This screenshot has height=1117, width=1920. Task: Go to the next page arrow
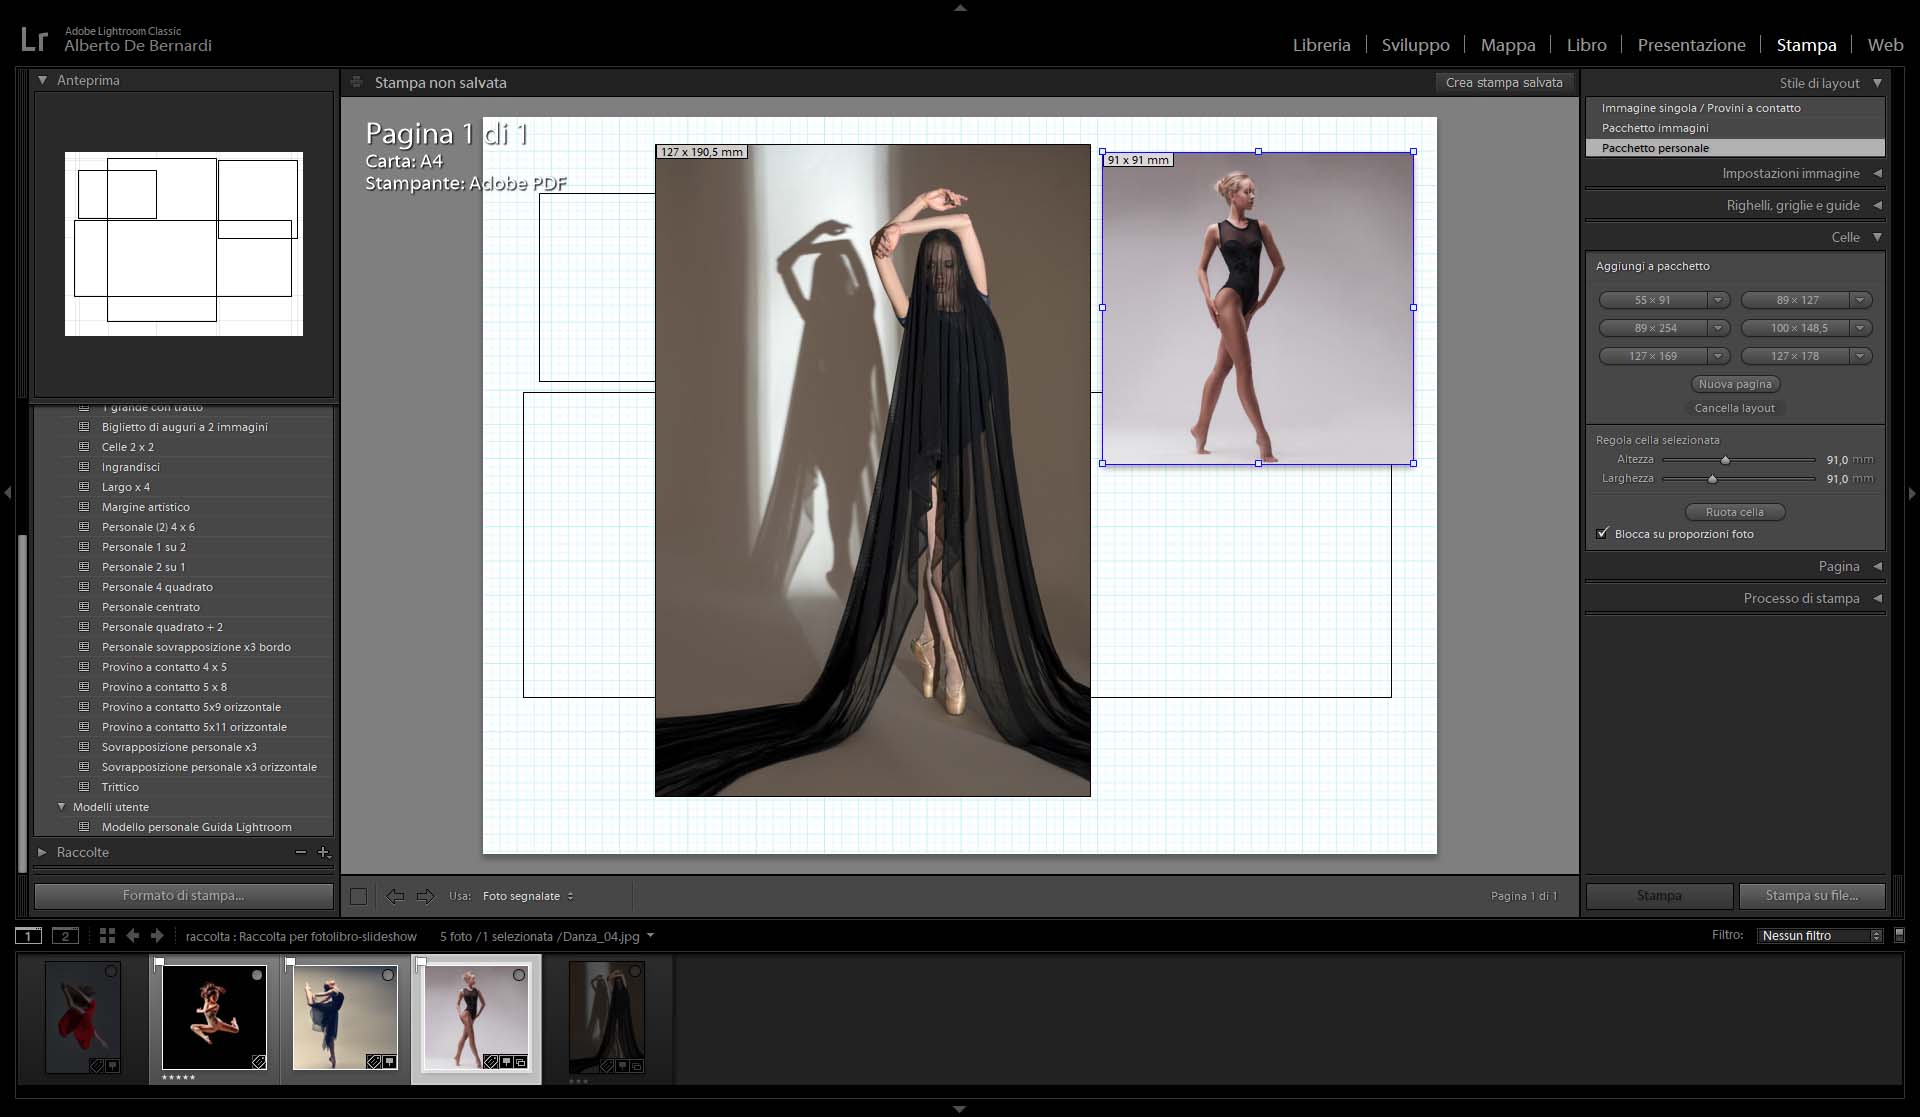point(426,896)
